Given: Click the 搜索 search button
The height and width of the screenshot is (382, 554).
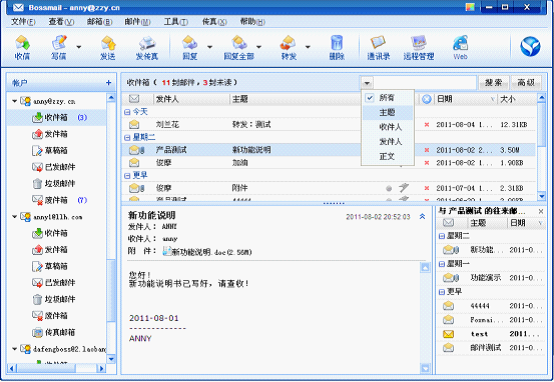Looking at the screenshot, I should [494, 83].
